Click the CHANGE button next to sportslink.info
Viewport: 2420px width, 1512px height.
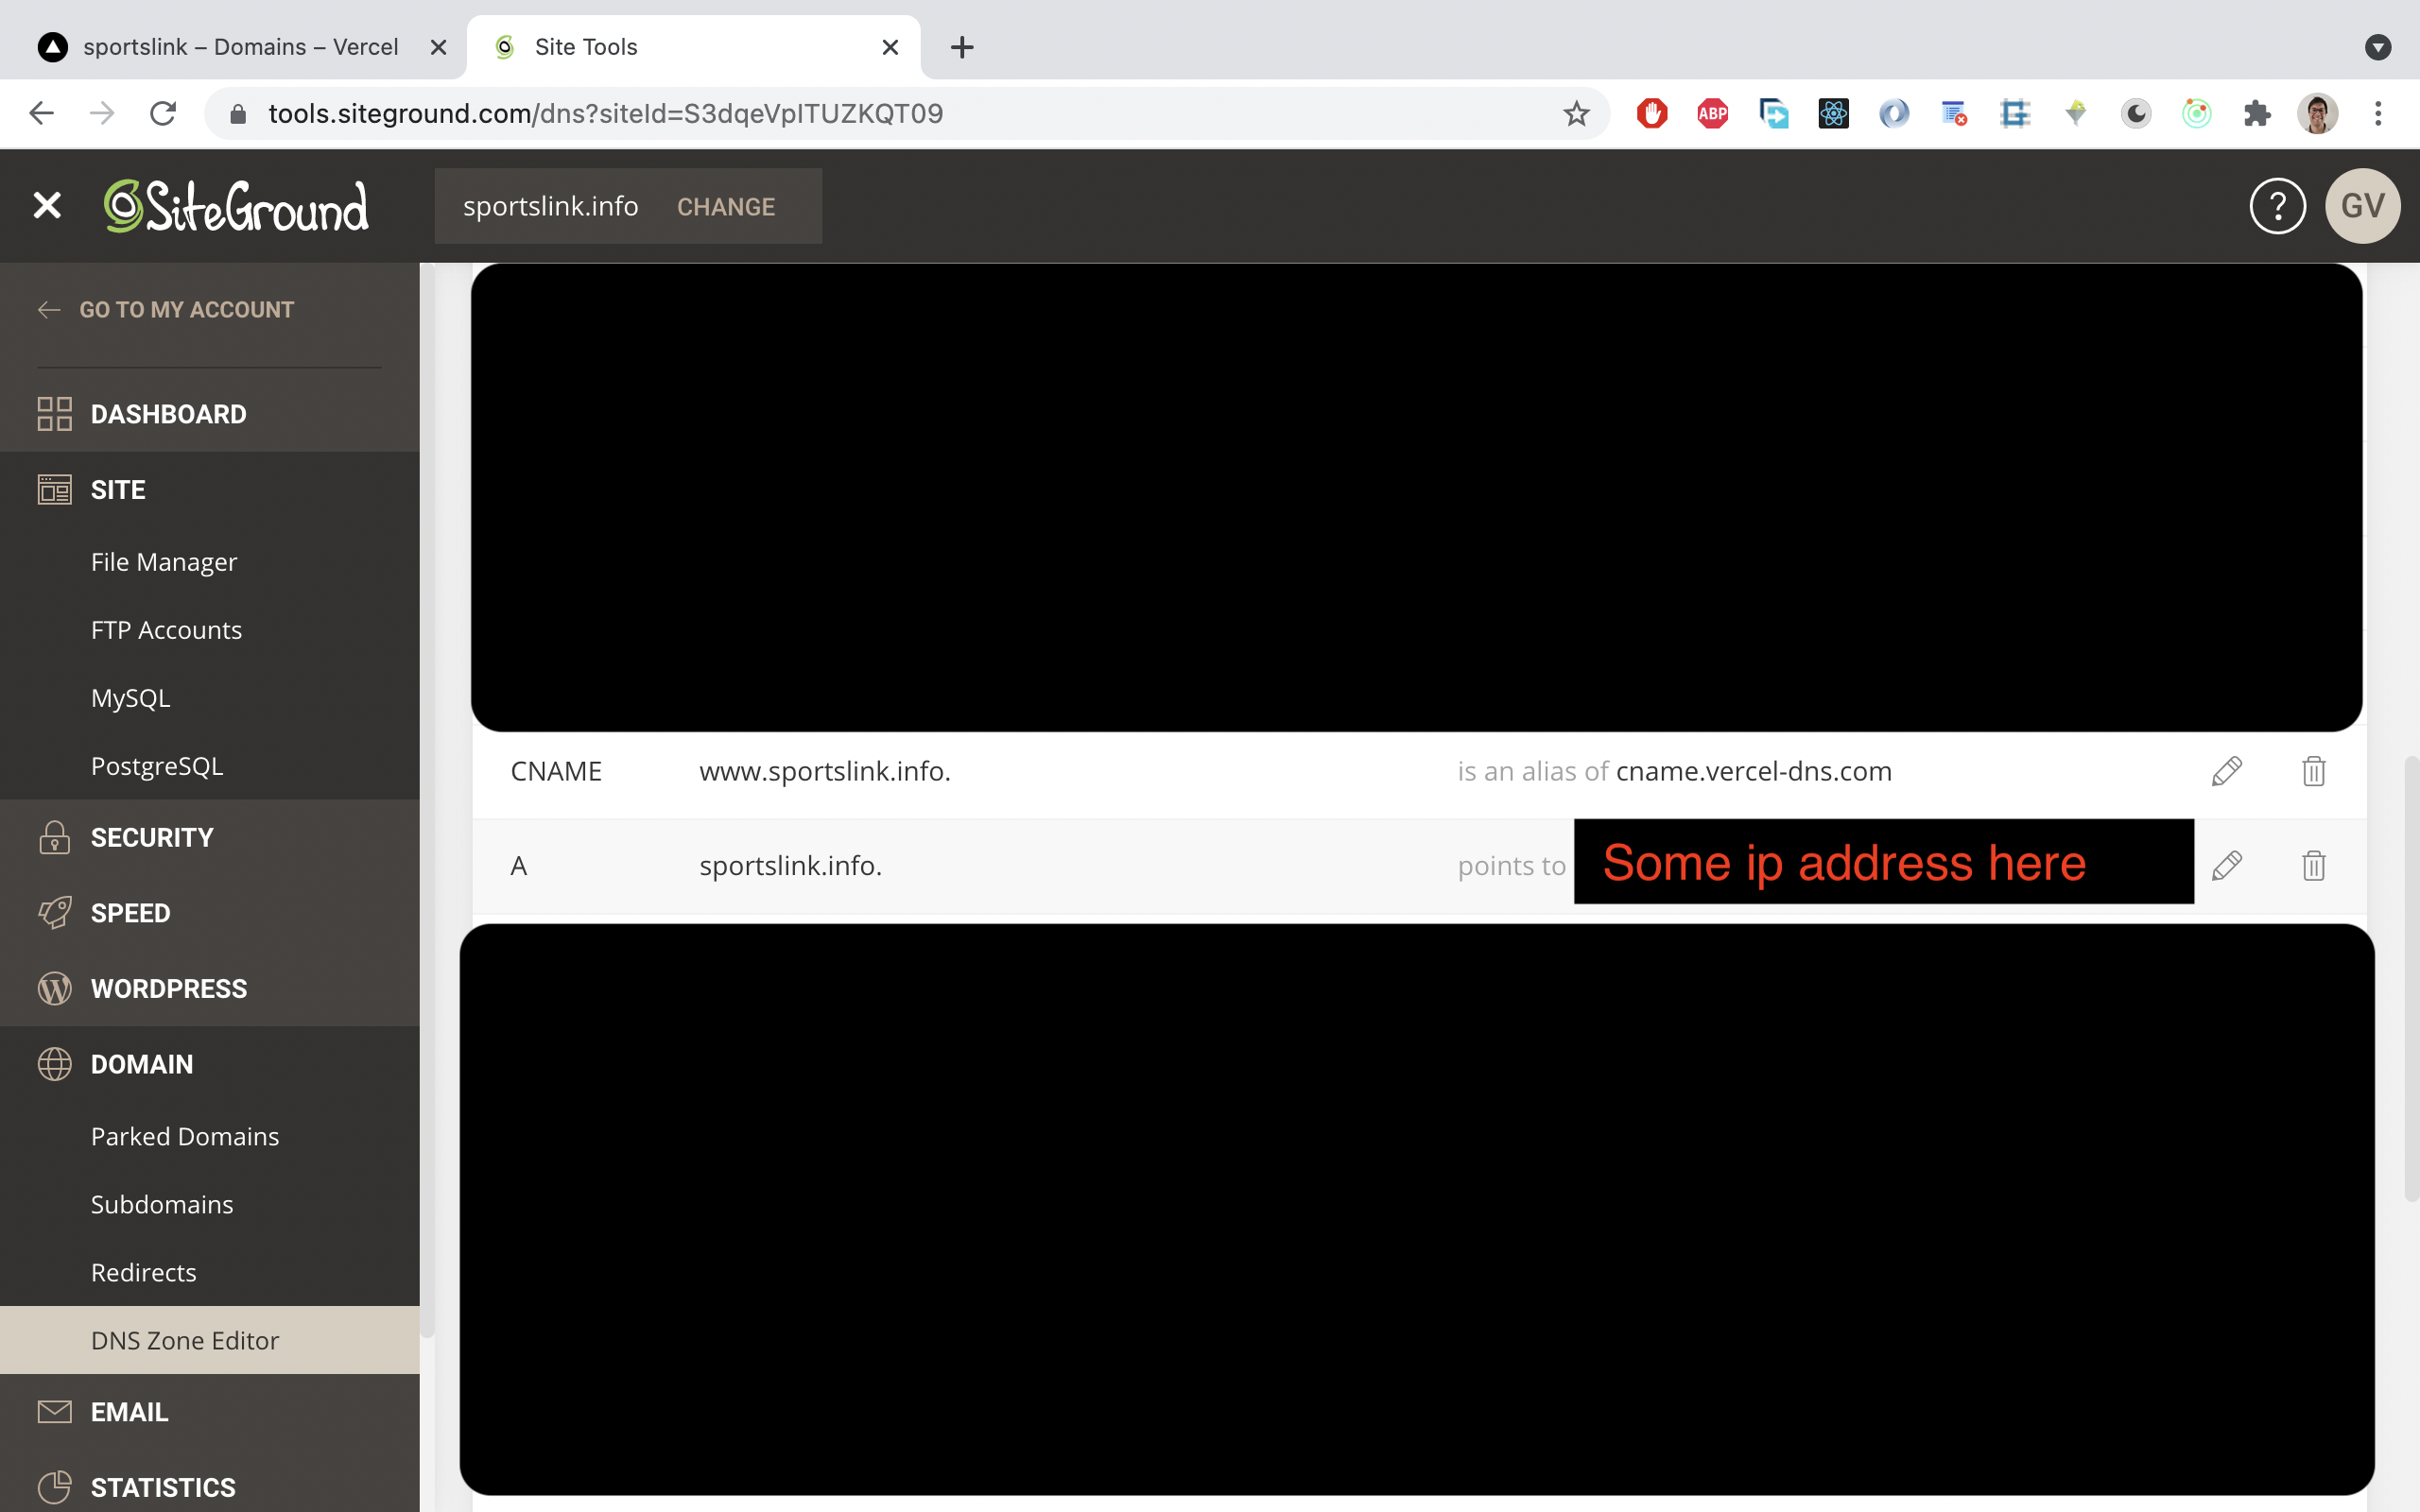pos(726,206)
